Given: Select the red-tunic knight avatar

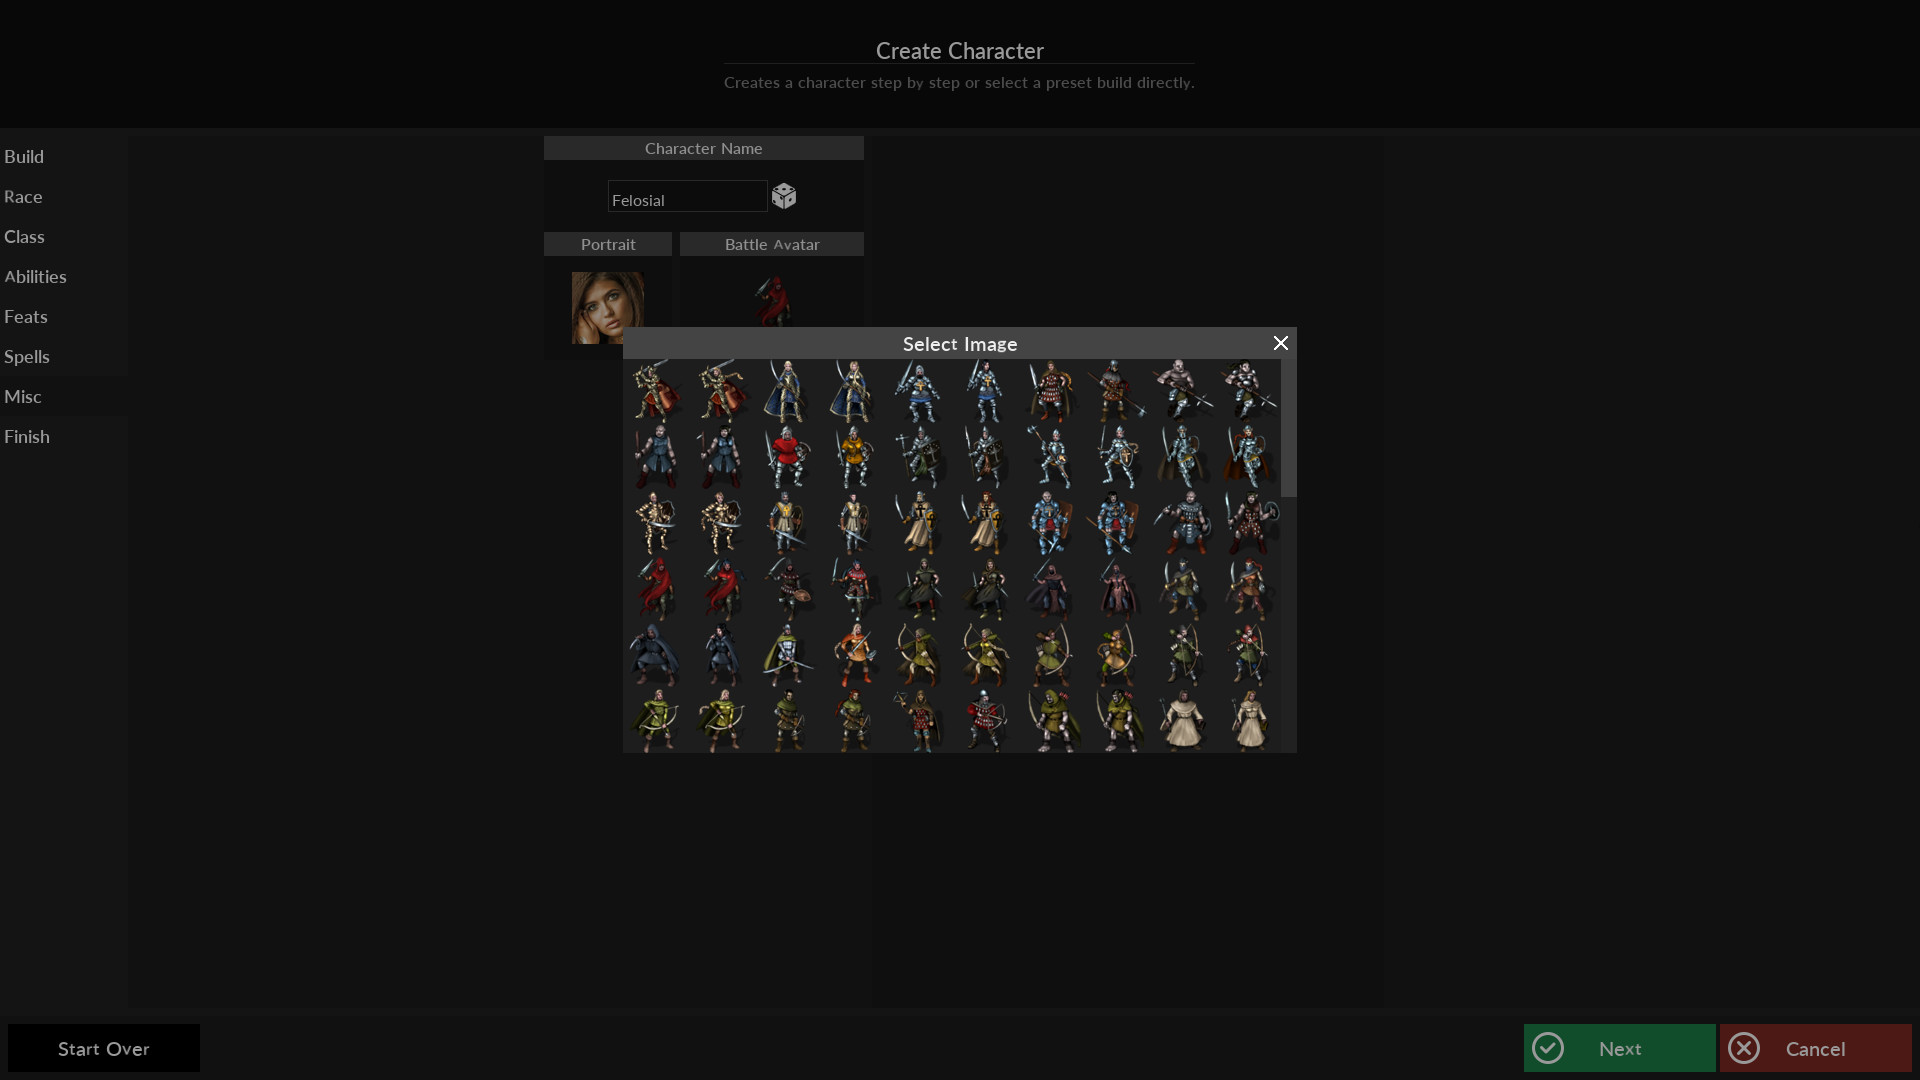Looking at the screenshot, I should point(787,457).
